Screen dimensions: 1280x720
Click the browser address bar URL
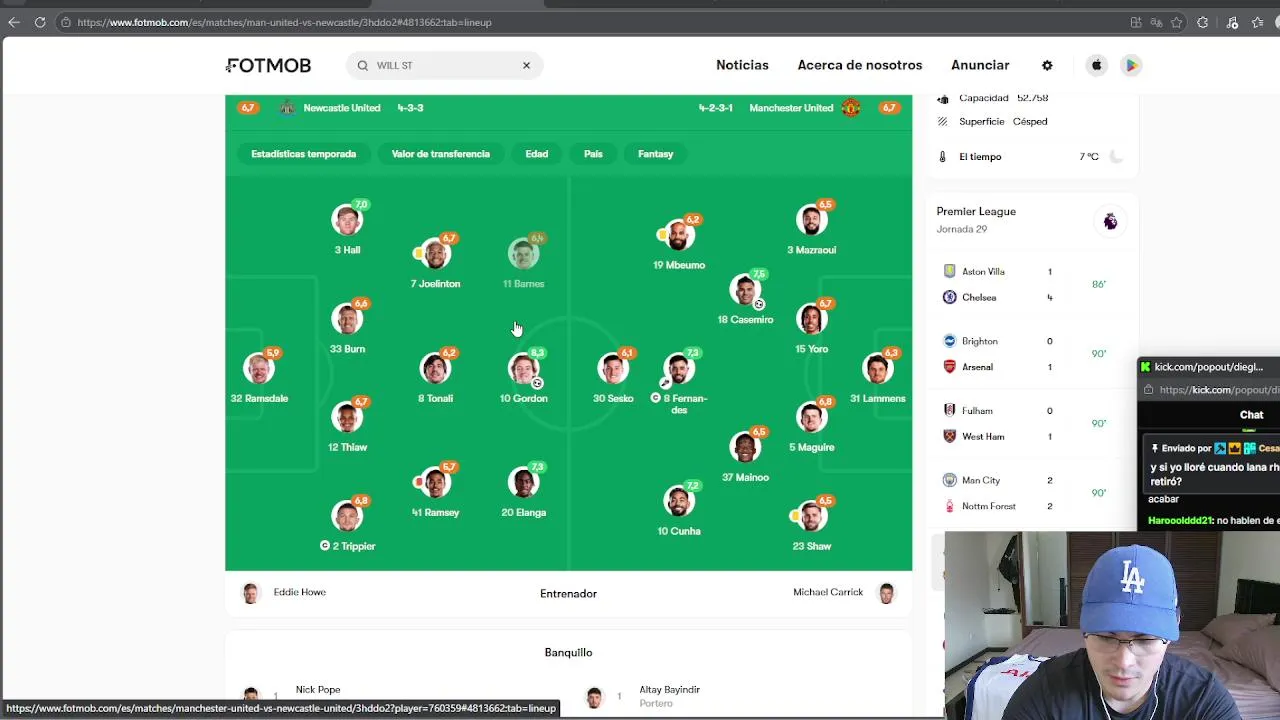284,22
